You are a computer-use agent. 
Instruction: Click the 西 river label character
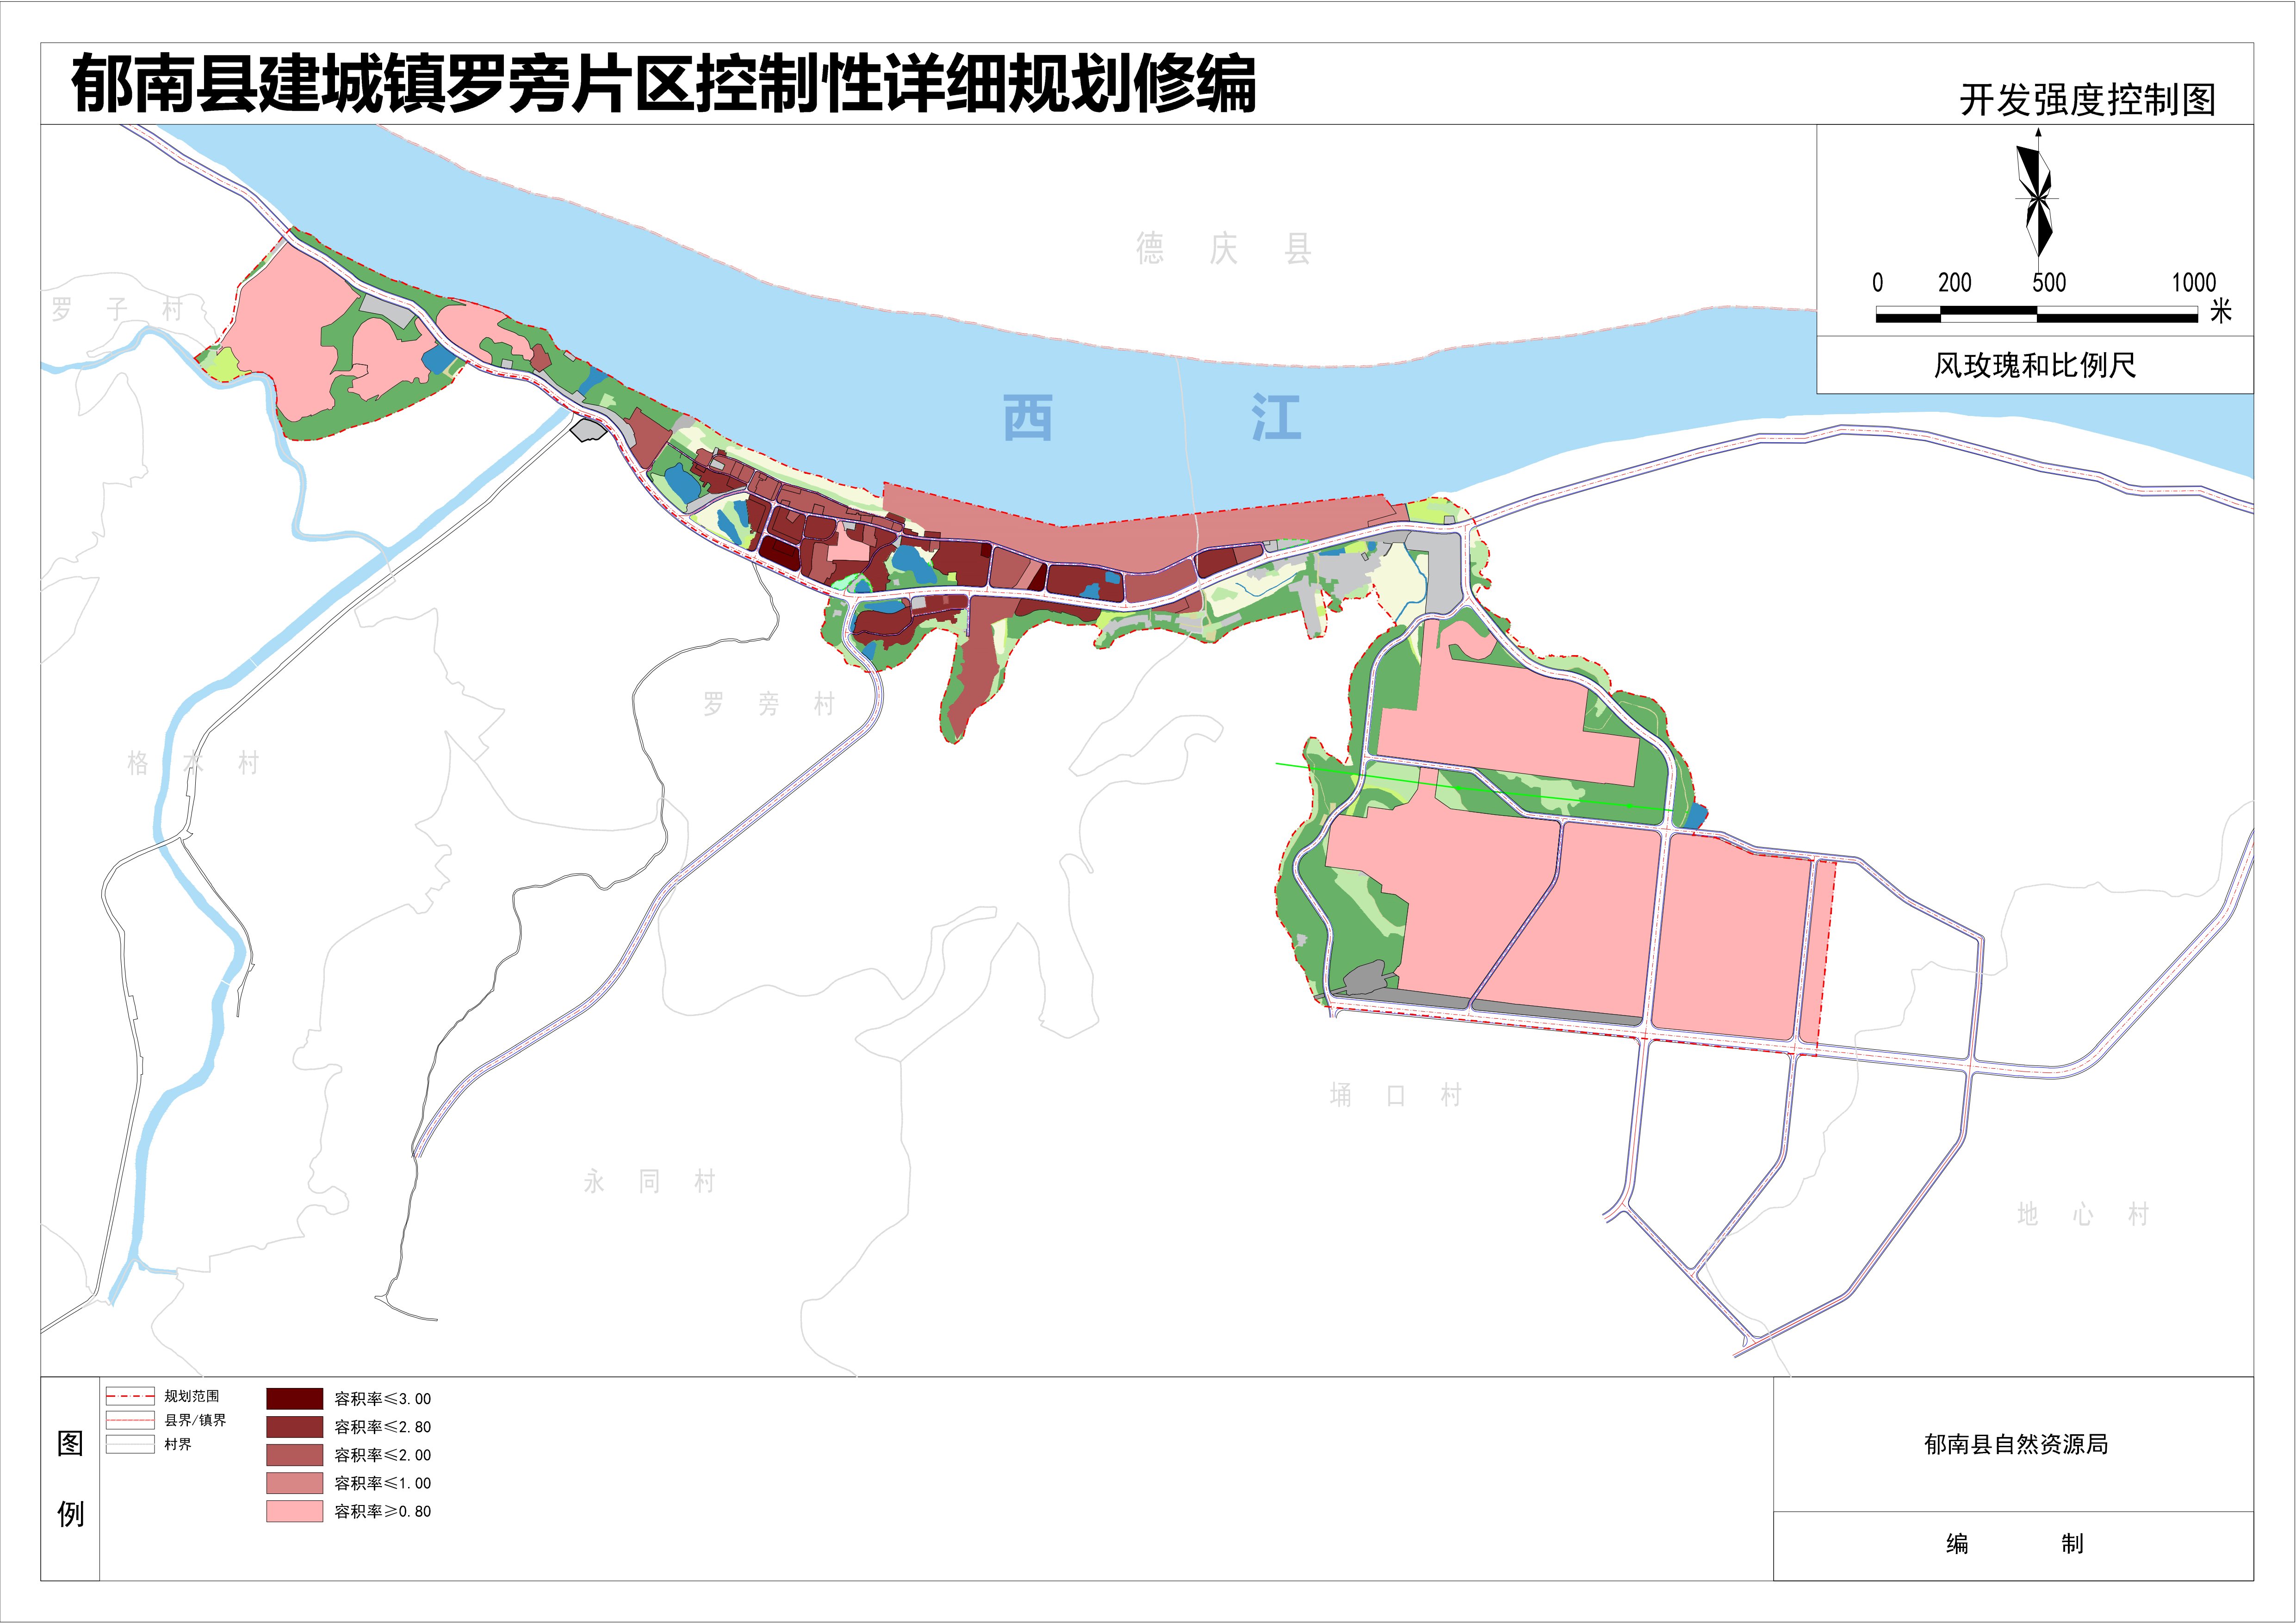point(1027,418)
